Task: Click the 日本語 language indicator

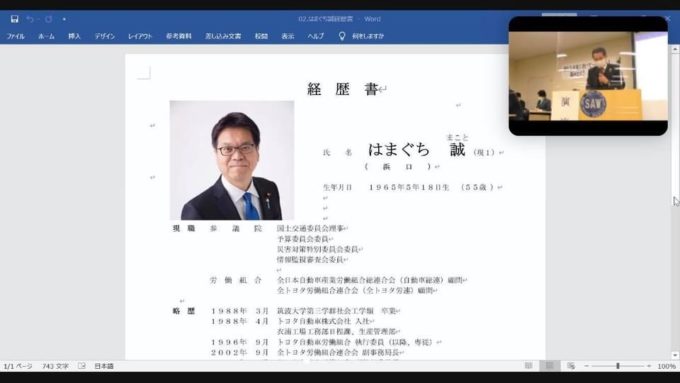Action: point(104,366)
